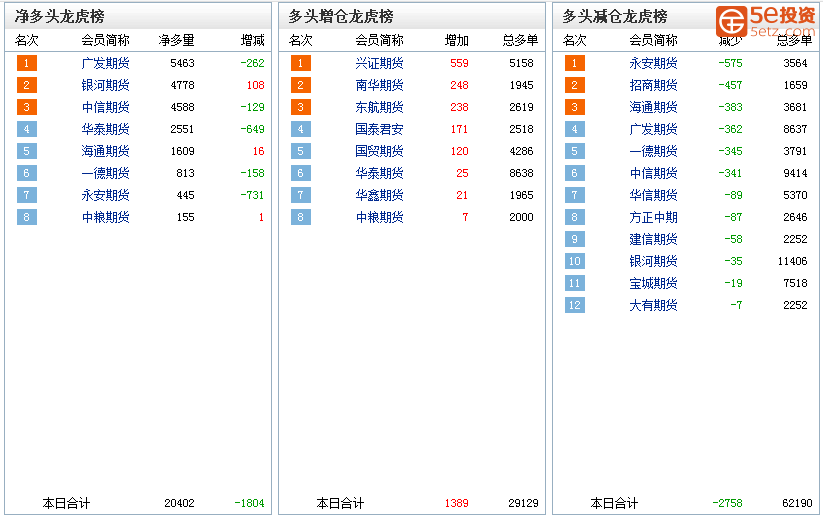Open 国泰君安 link in 多头增仓龙虎榜
Viewport: 823px width, 517px height.
(x=379, y=130)
